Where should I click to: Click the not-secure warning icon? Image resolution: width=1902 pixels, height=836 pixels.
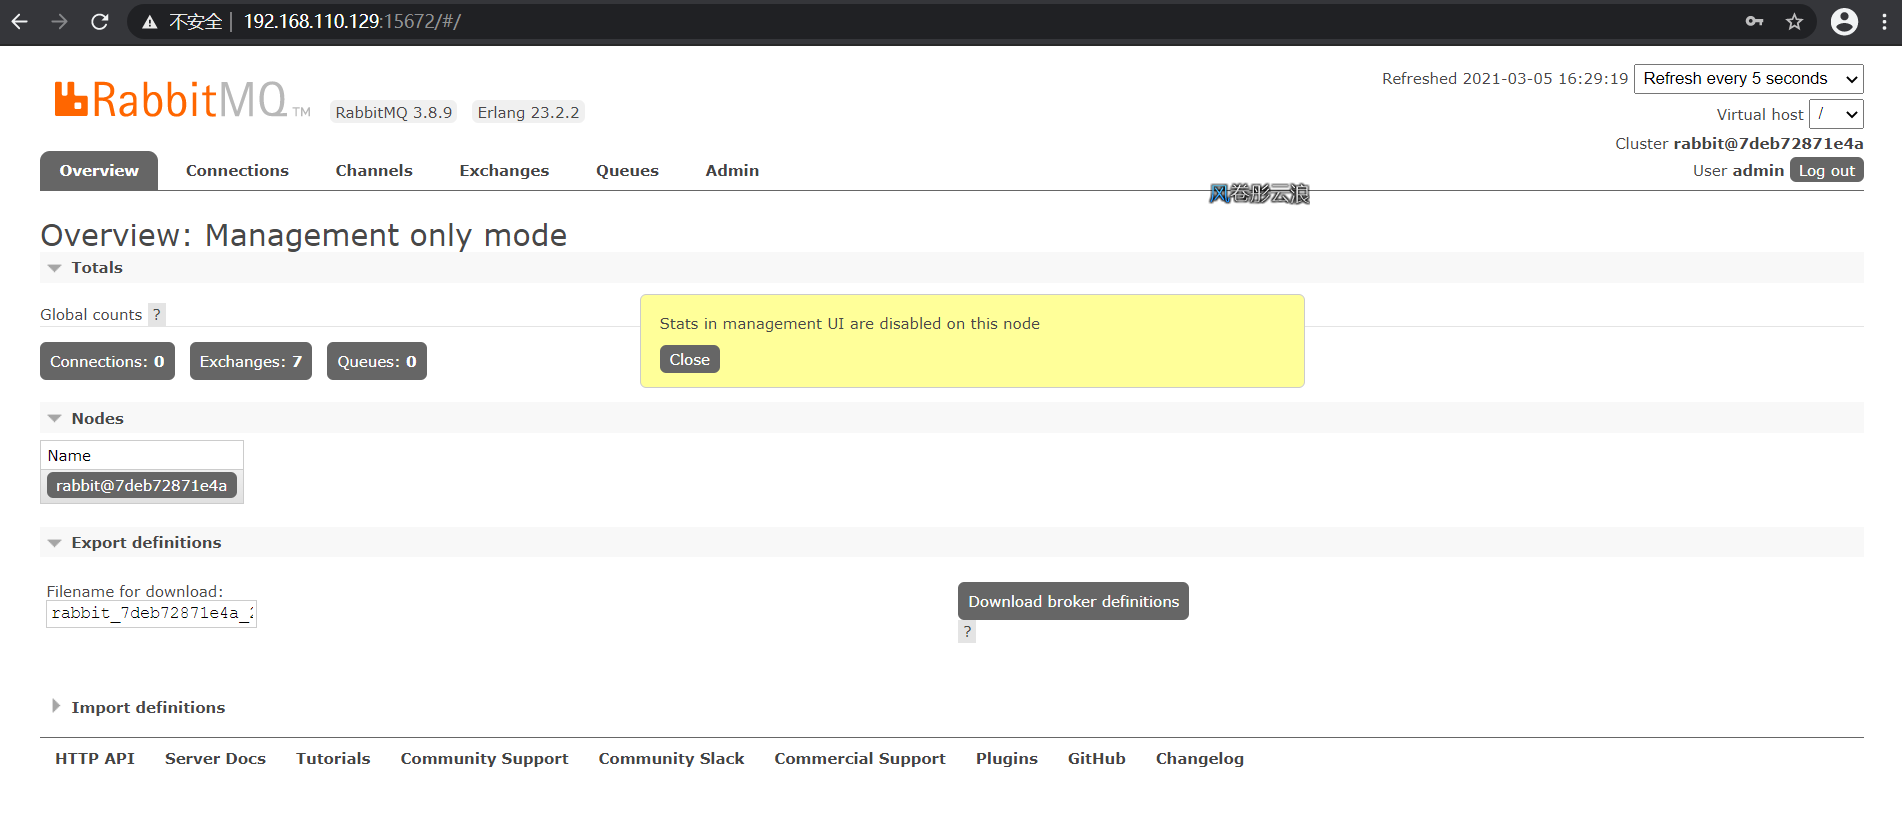point(150,22)
